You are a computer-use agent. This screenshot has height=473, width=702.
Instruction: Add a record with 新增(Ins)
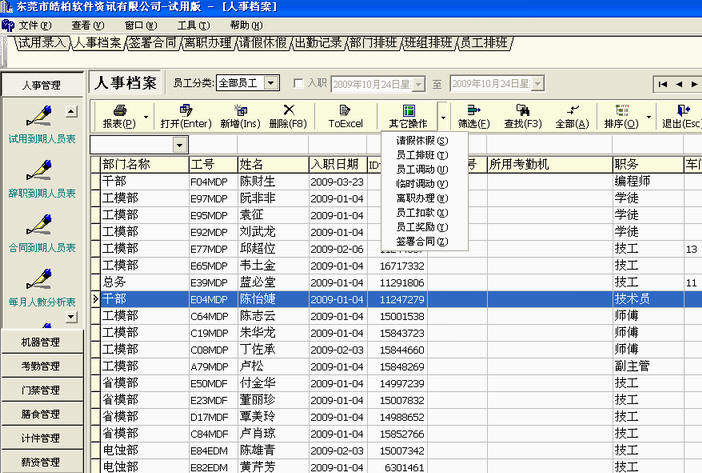[x=240, y=116]
